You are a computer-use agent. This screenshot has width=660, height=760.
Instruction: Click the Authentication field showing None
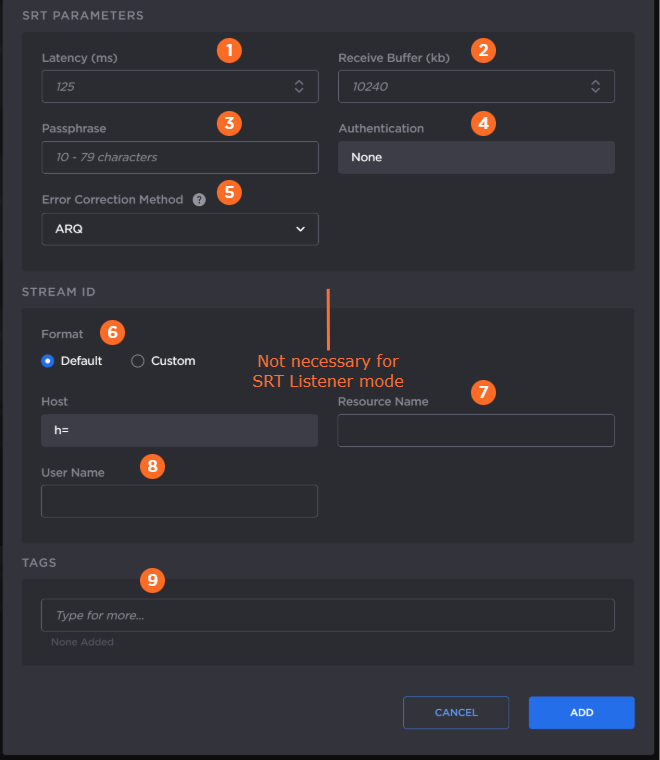476,157
